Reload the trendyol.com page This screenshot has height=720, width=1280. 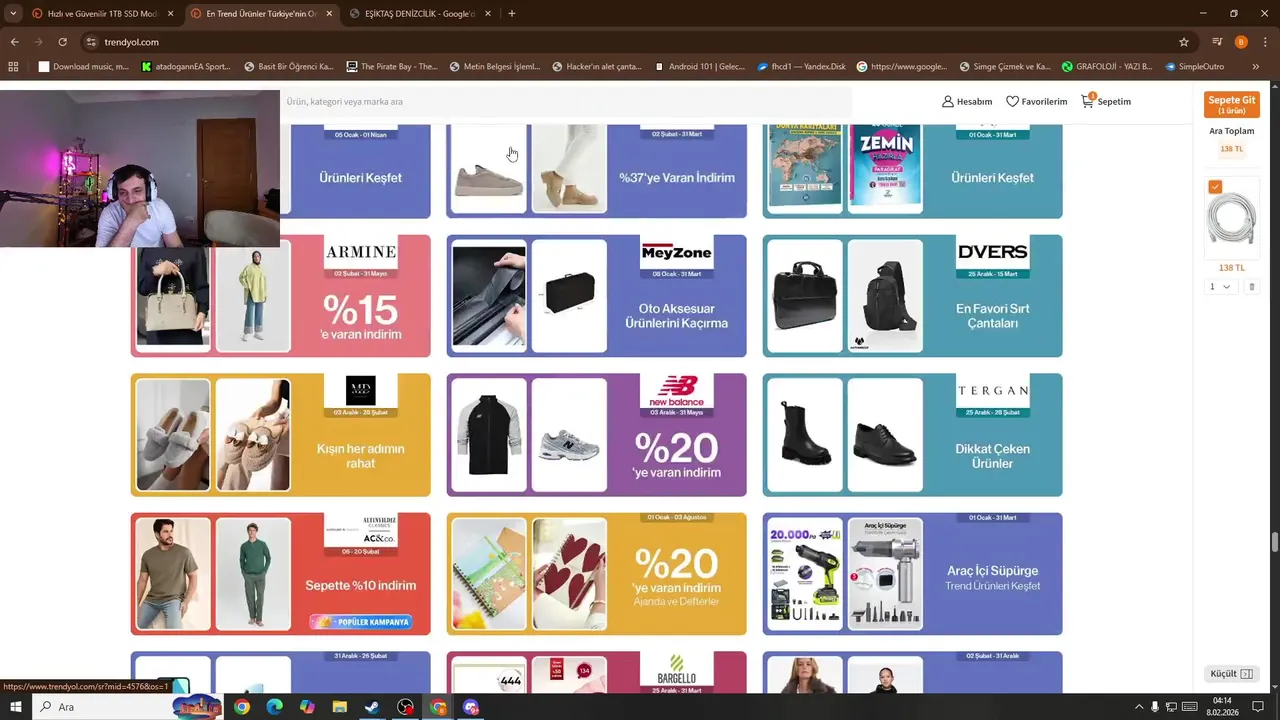click(62, 42)
